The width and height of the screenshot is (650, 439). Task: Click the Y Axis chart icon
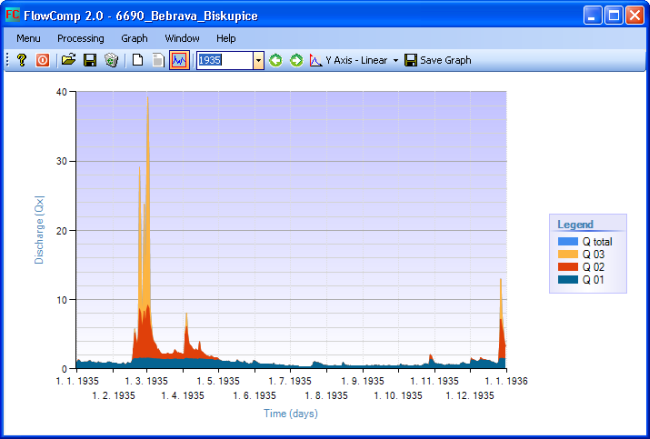tap(316, 61)
